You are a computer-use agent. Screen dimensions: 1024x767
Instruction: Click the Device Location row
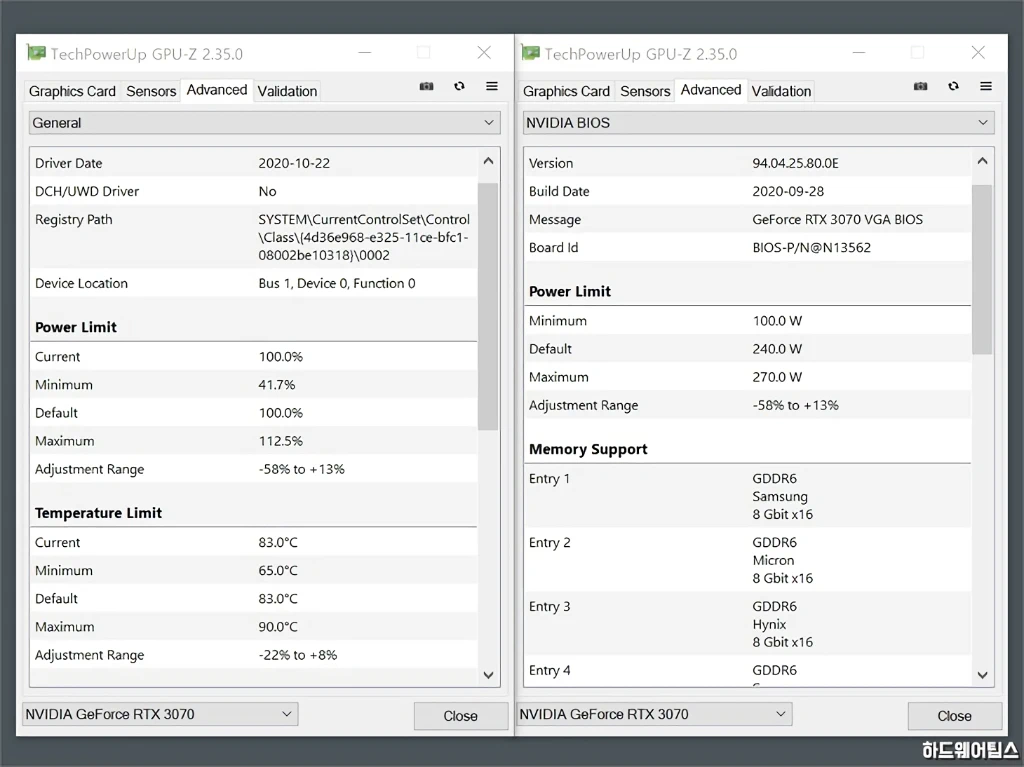point(255,284)
